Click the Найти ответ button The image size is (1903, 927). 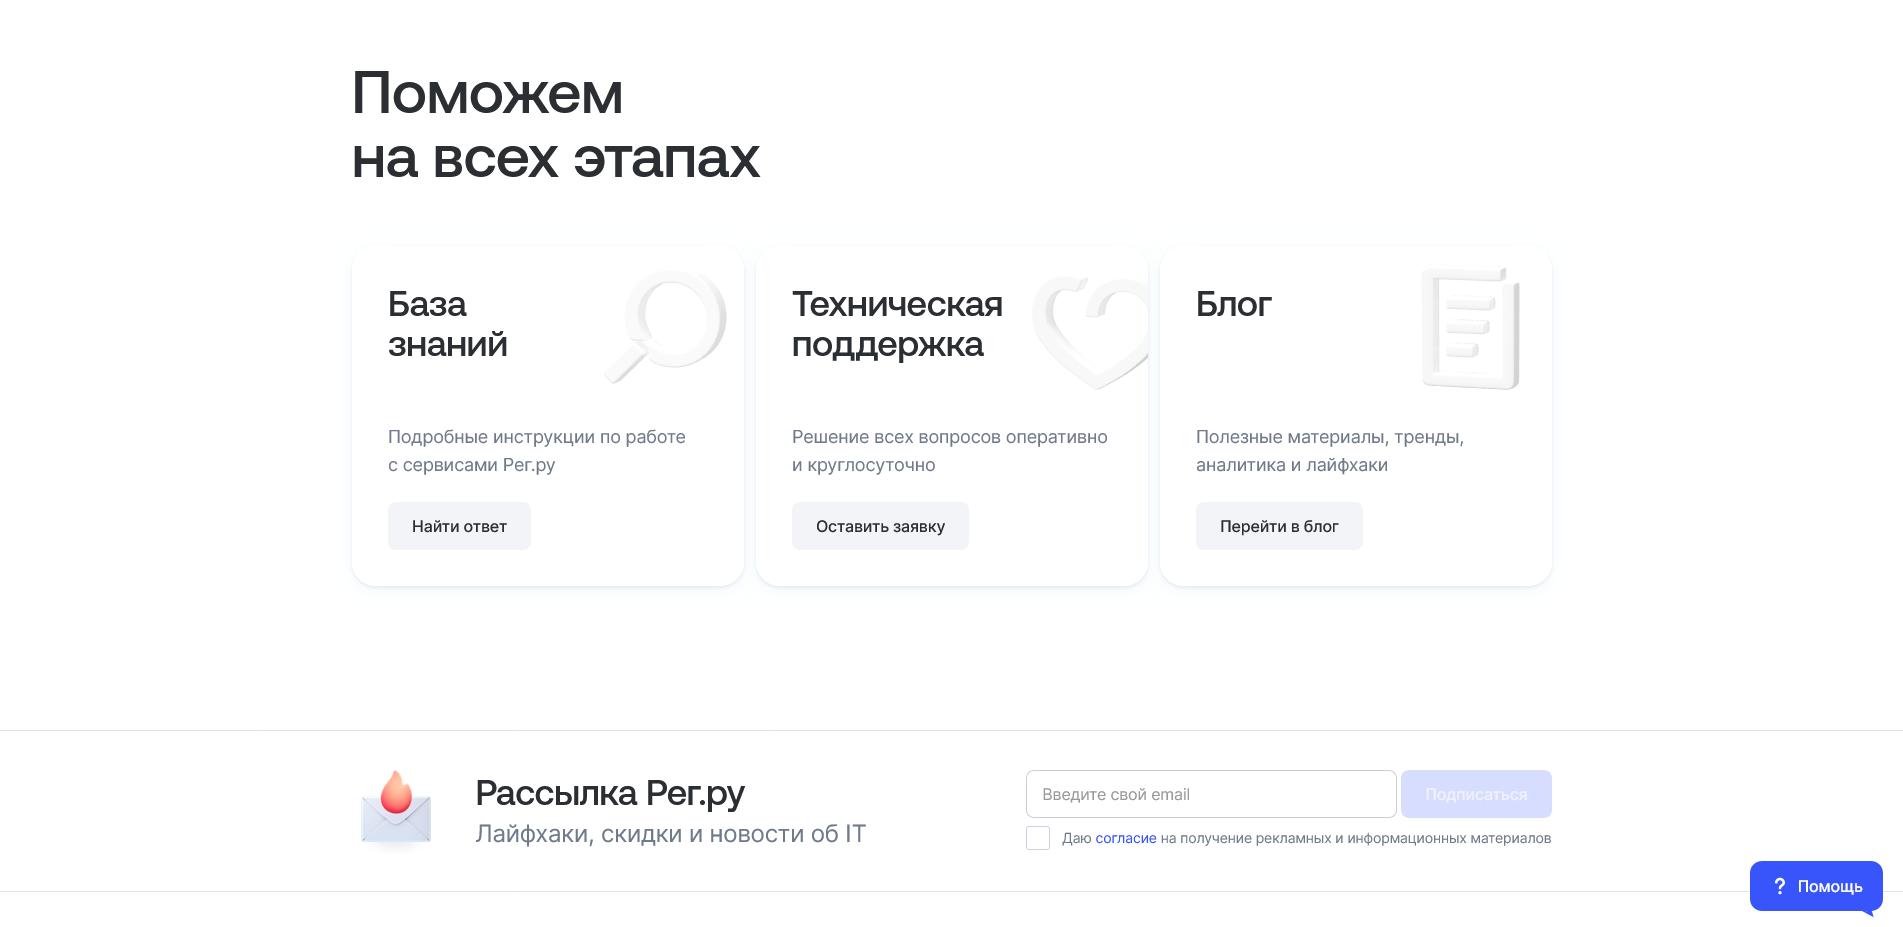pyautogui.click(x=459, y=525)
